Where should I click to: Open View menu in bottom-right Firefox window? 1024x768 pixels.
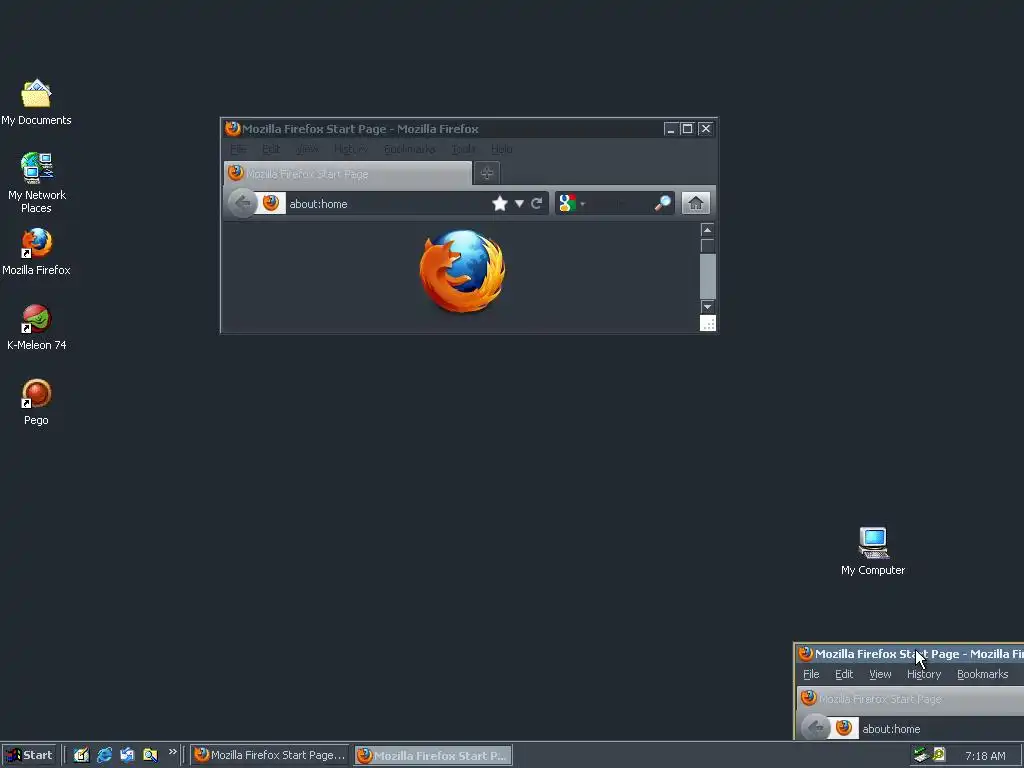coord(880,674)
